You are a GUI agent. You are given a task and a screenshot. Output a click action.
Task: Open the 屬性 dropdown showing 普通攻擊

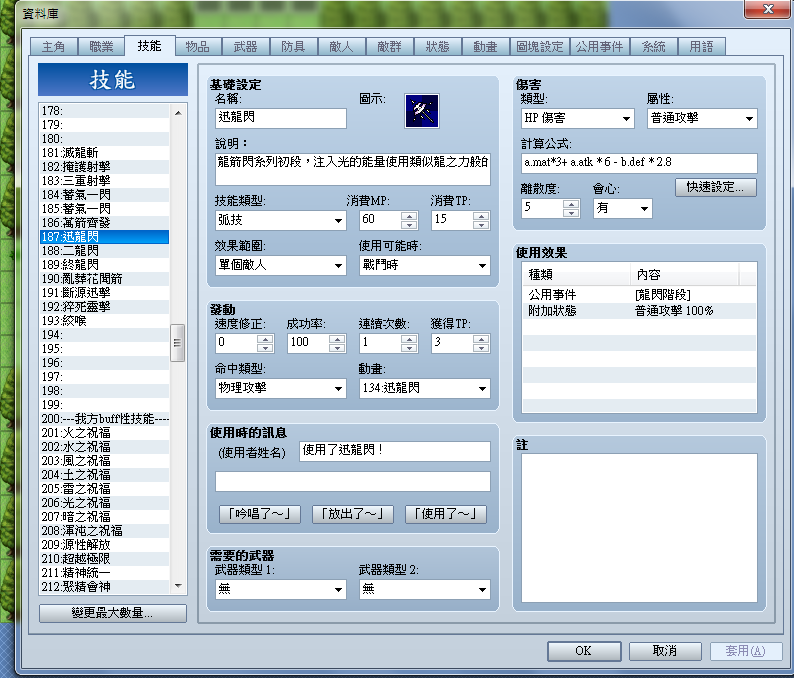[702, 118]
